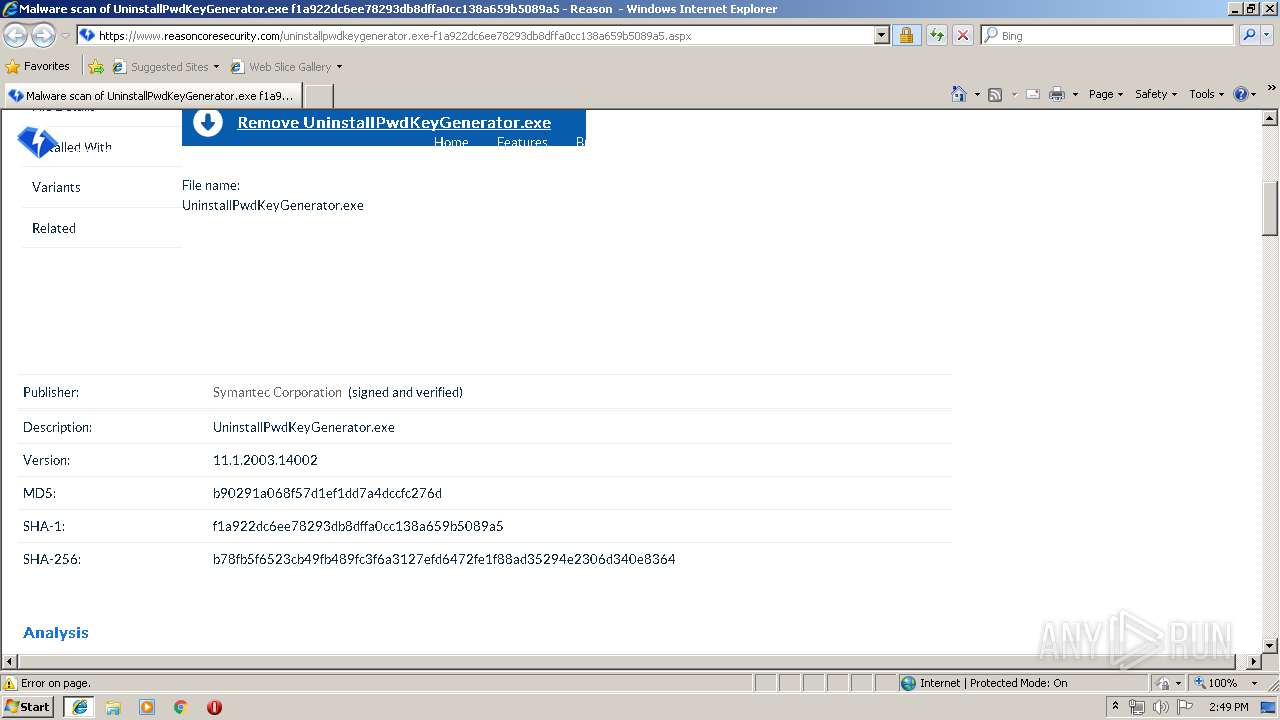Screen dimensions: 1280x720
Task: Click version number 11.1.2003.14002
Action: [265, 460]
